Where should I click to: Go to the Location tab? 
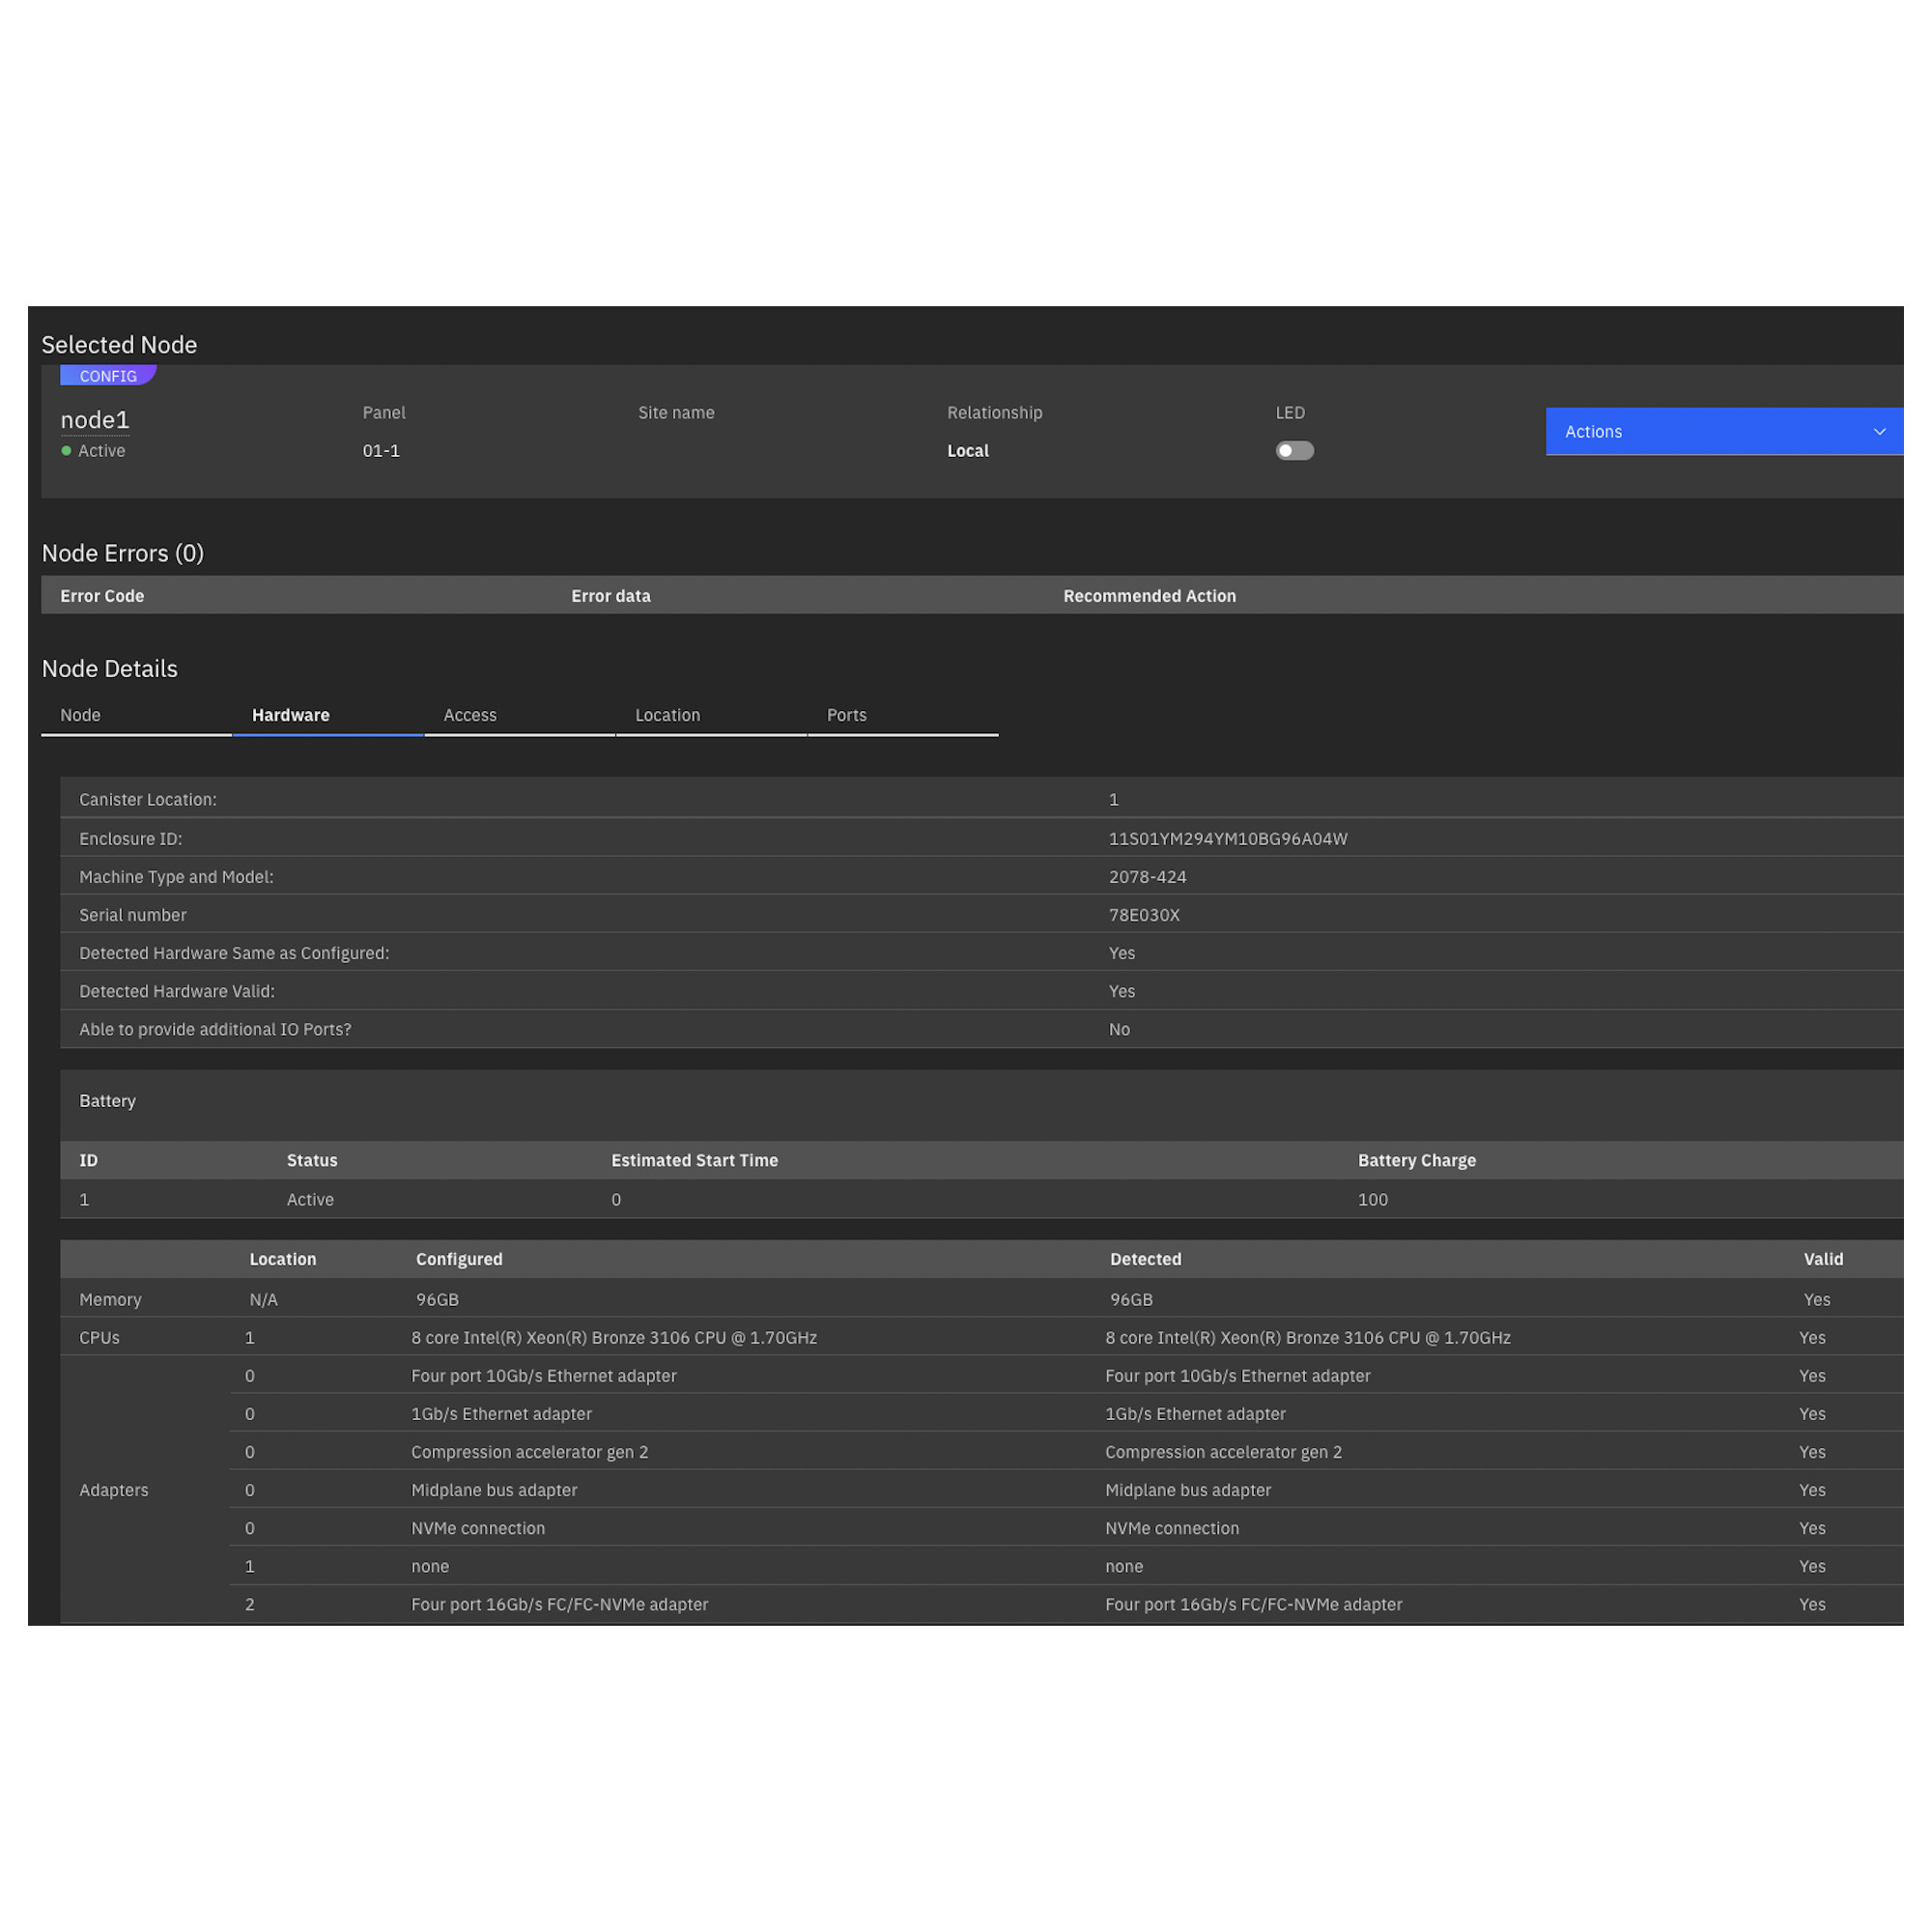click(x=667, y=715)
